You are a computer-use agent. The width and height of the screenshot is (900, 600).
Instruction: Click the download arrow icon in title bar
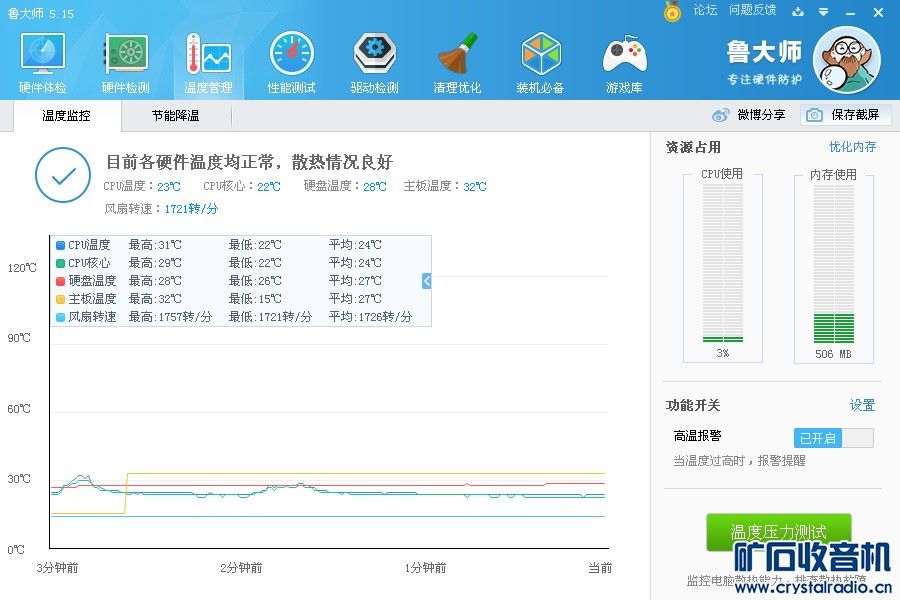pyautogui.click(x=798, y=11)
